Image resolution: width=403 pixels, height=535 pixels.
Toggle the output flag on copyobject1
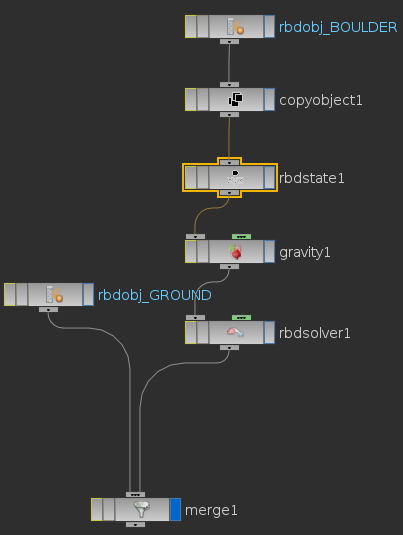click(x=270, y=99)
